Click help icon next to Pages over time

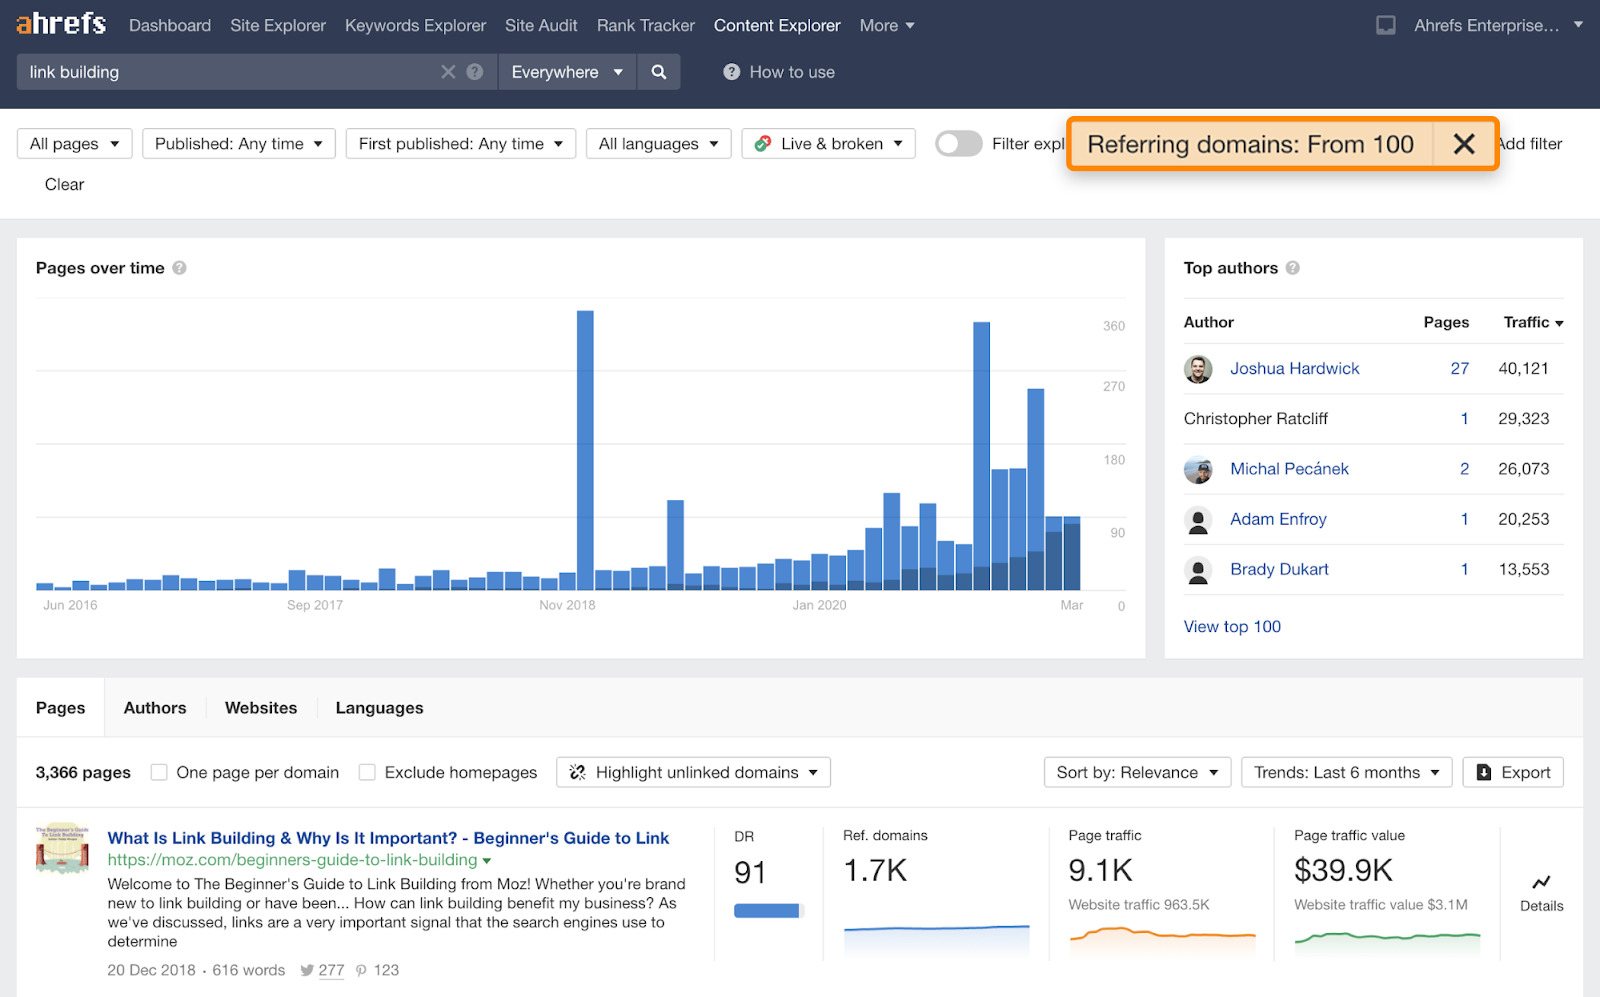pos(179,268)
